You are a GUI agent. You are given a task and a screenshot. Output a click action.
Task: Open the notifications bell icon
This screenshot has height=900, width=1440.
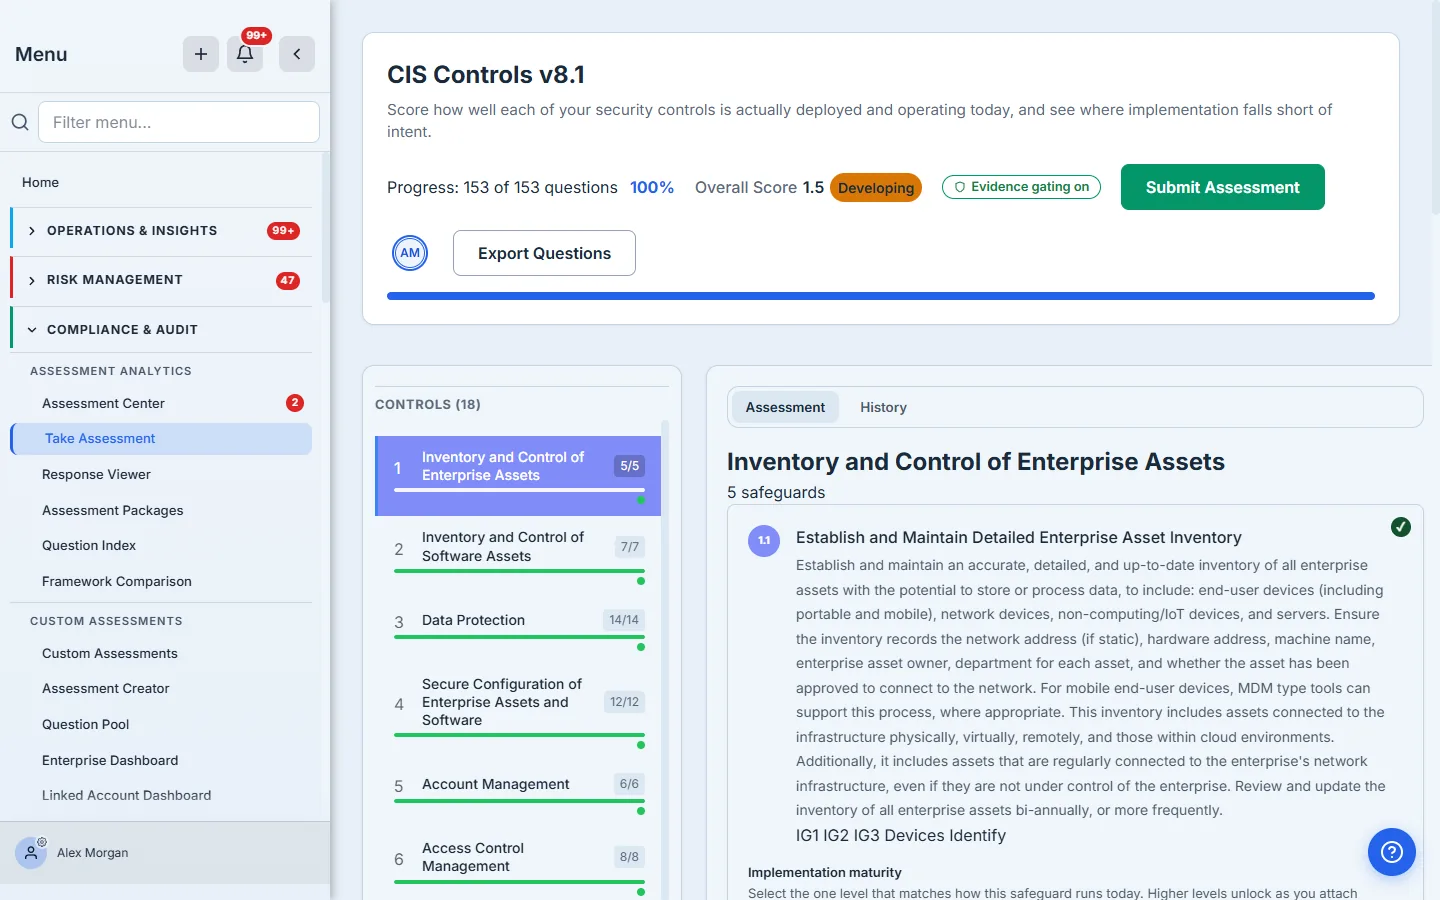click(x=245, y=54)
